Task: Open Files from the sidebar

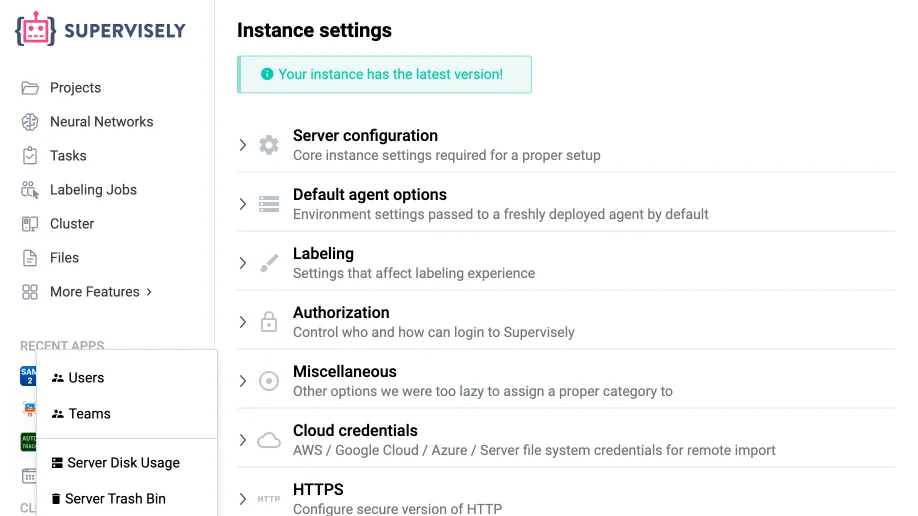Action: pos(64,258)
